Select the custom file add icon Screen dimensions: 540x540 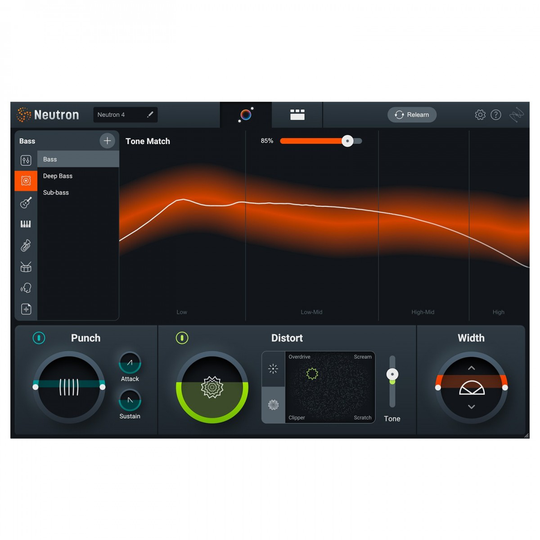click(x=26, y=309)
